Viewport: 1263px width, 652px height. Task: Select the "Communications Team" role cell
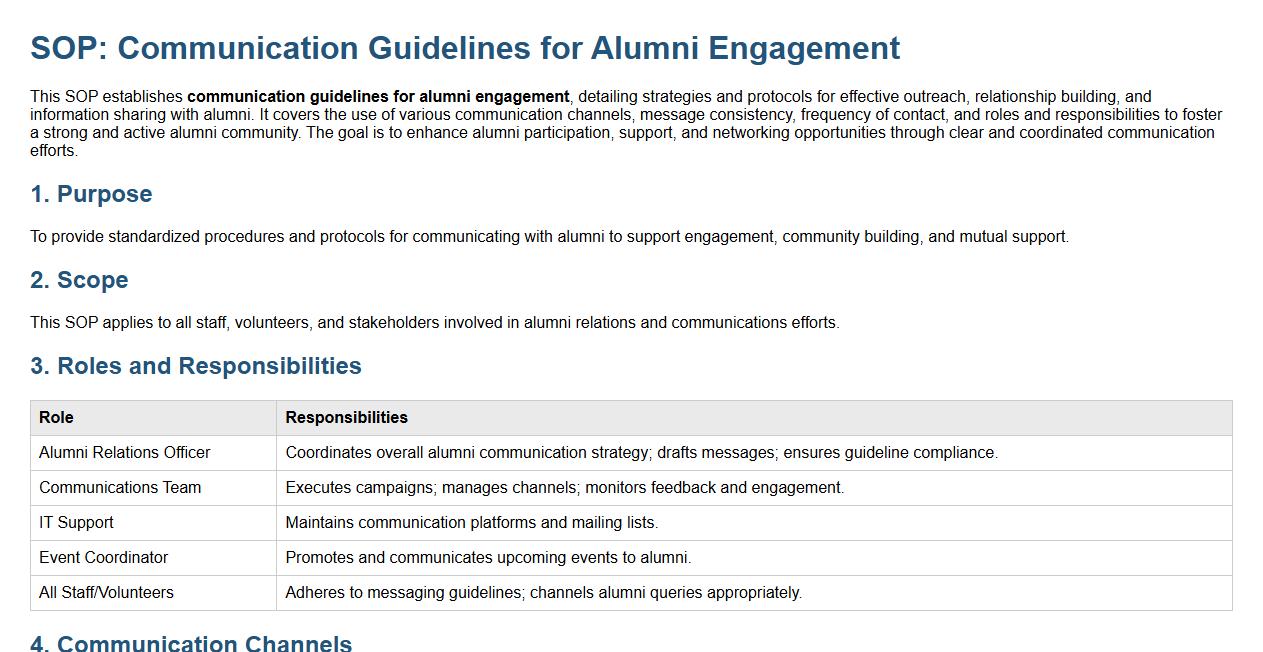[120, 488]
